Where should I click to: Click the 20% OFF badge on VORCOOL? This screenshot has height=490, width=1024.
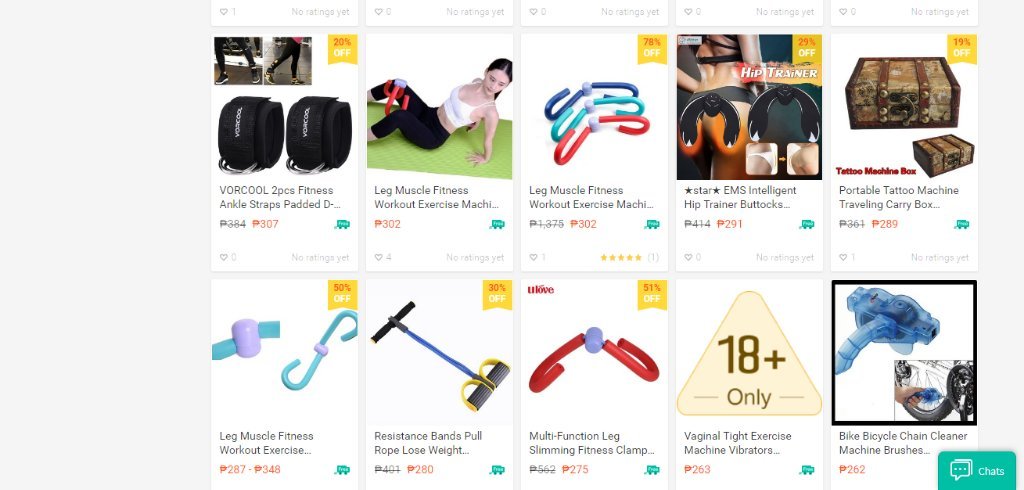point(342,48)
